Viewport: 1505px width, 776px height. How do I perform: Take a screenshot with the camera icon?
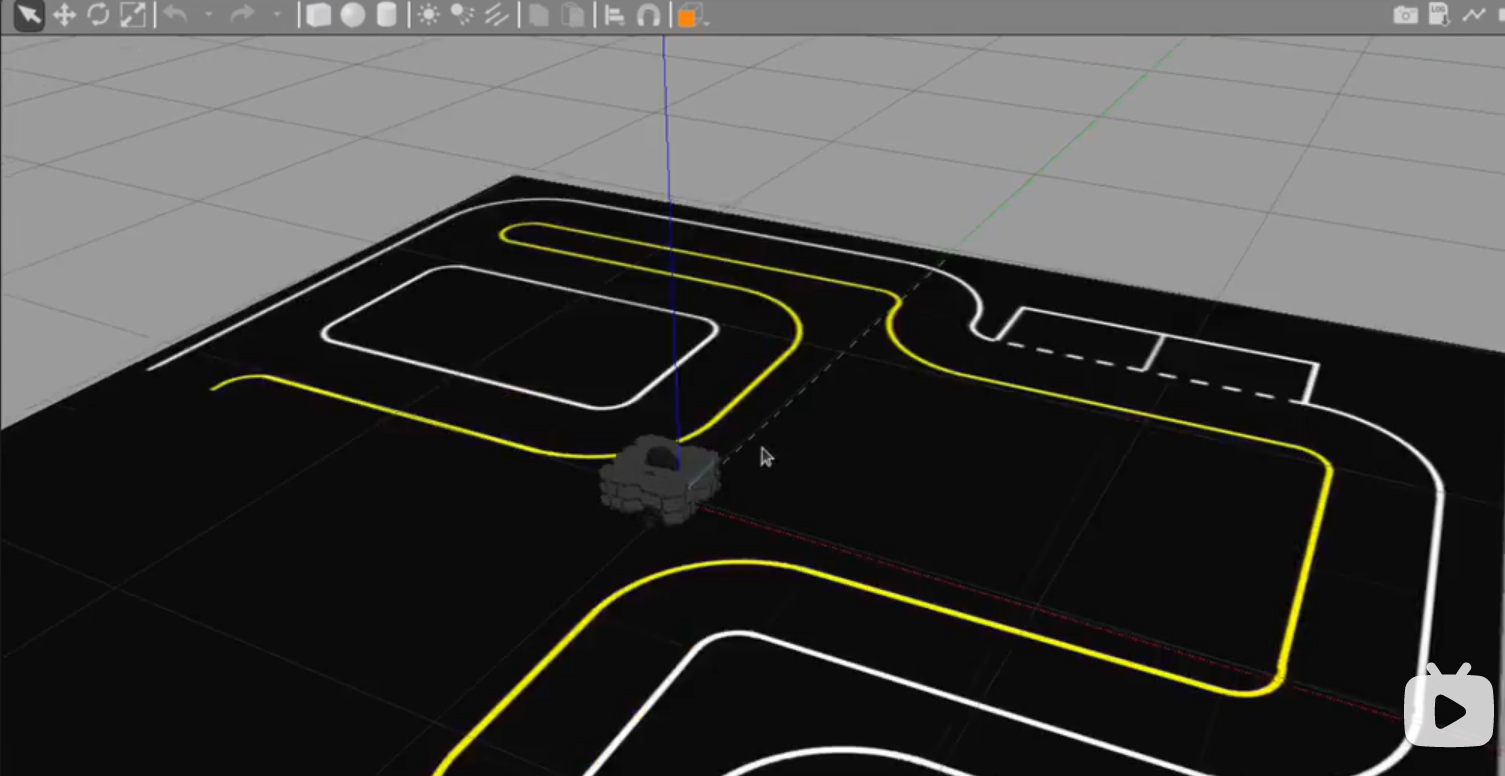[1405, 15]
